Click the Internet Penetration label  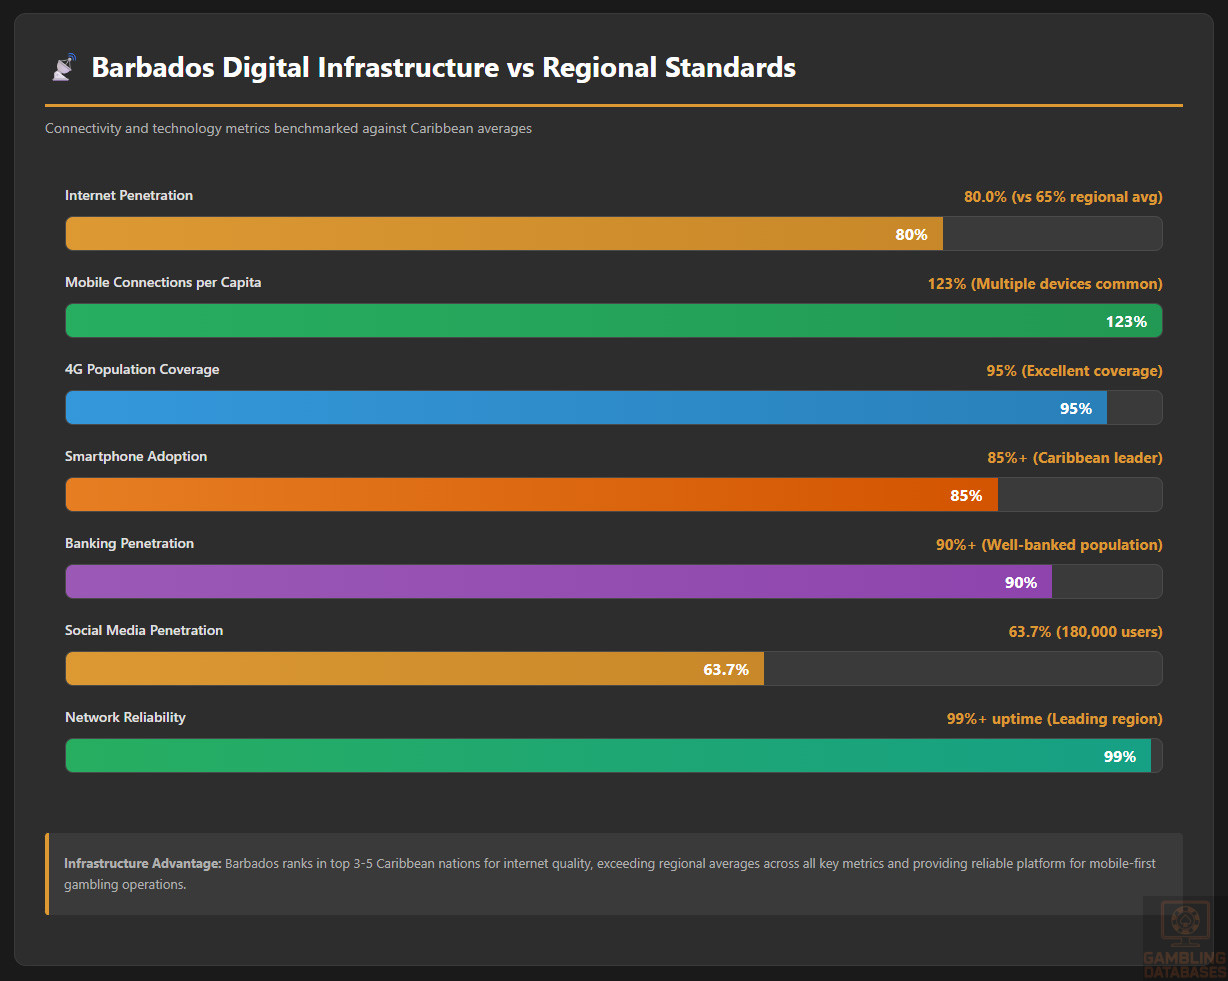click(129, 196)
